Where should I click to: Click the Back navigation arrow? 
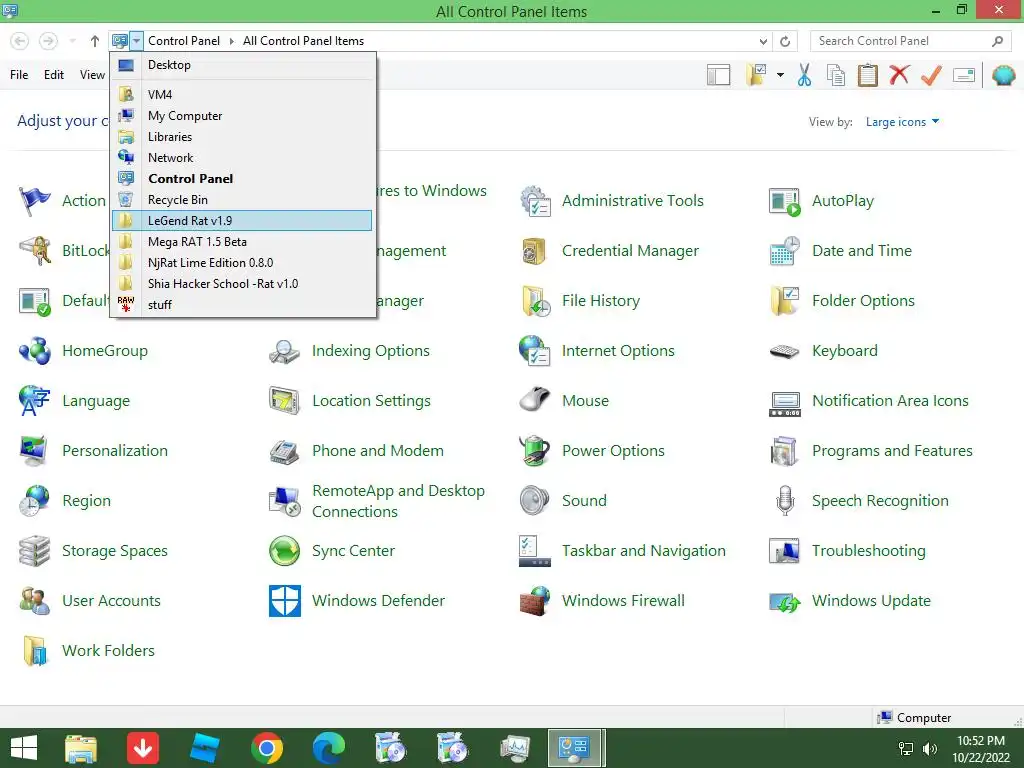tap(20, 41)
